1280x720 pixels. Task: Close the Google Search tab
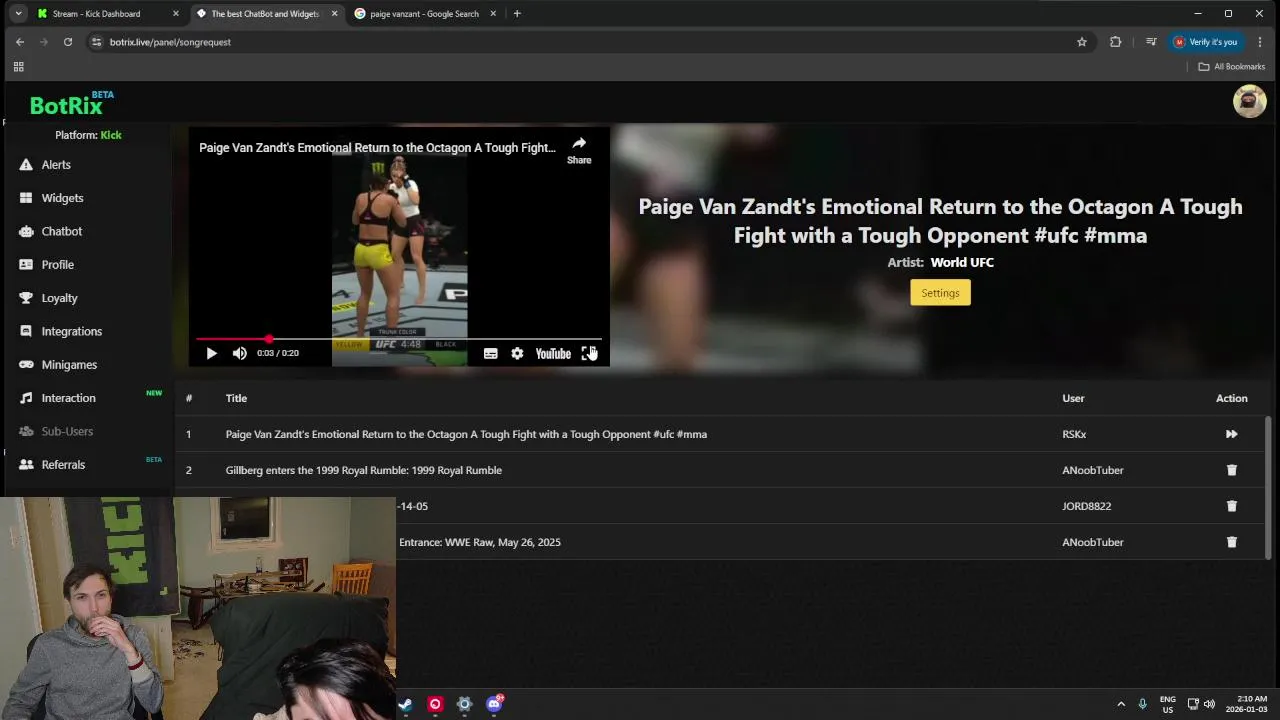(x=493, y=14)
